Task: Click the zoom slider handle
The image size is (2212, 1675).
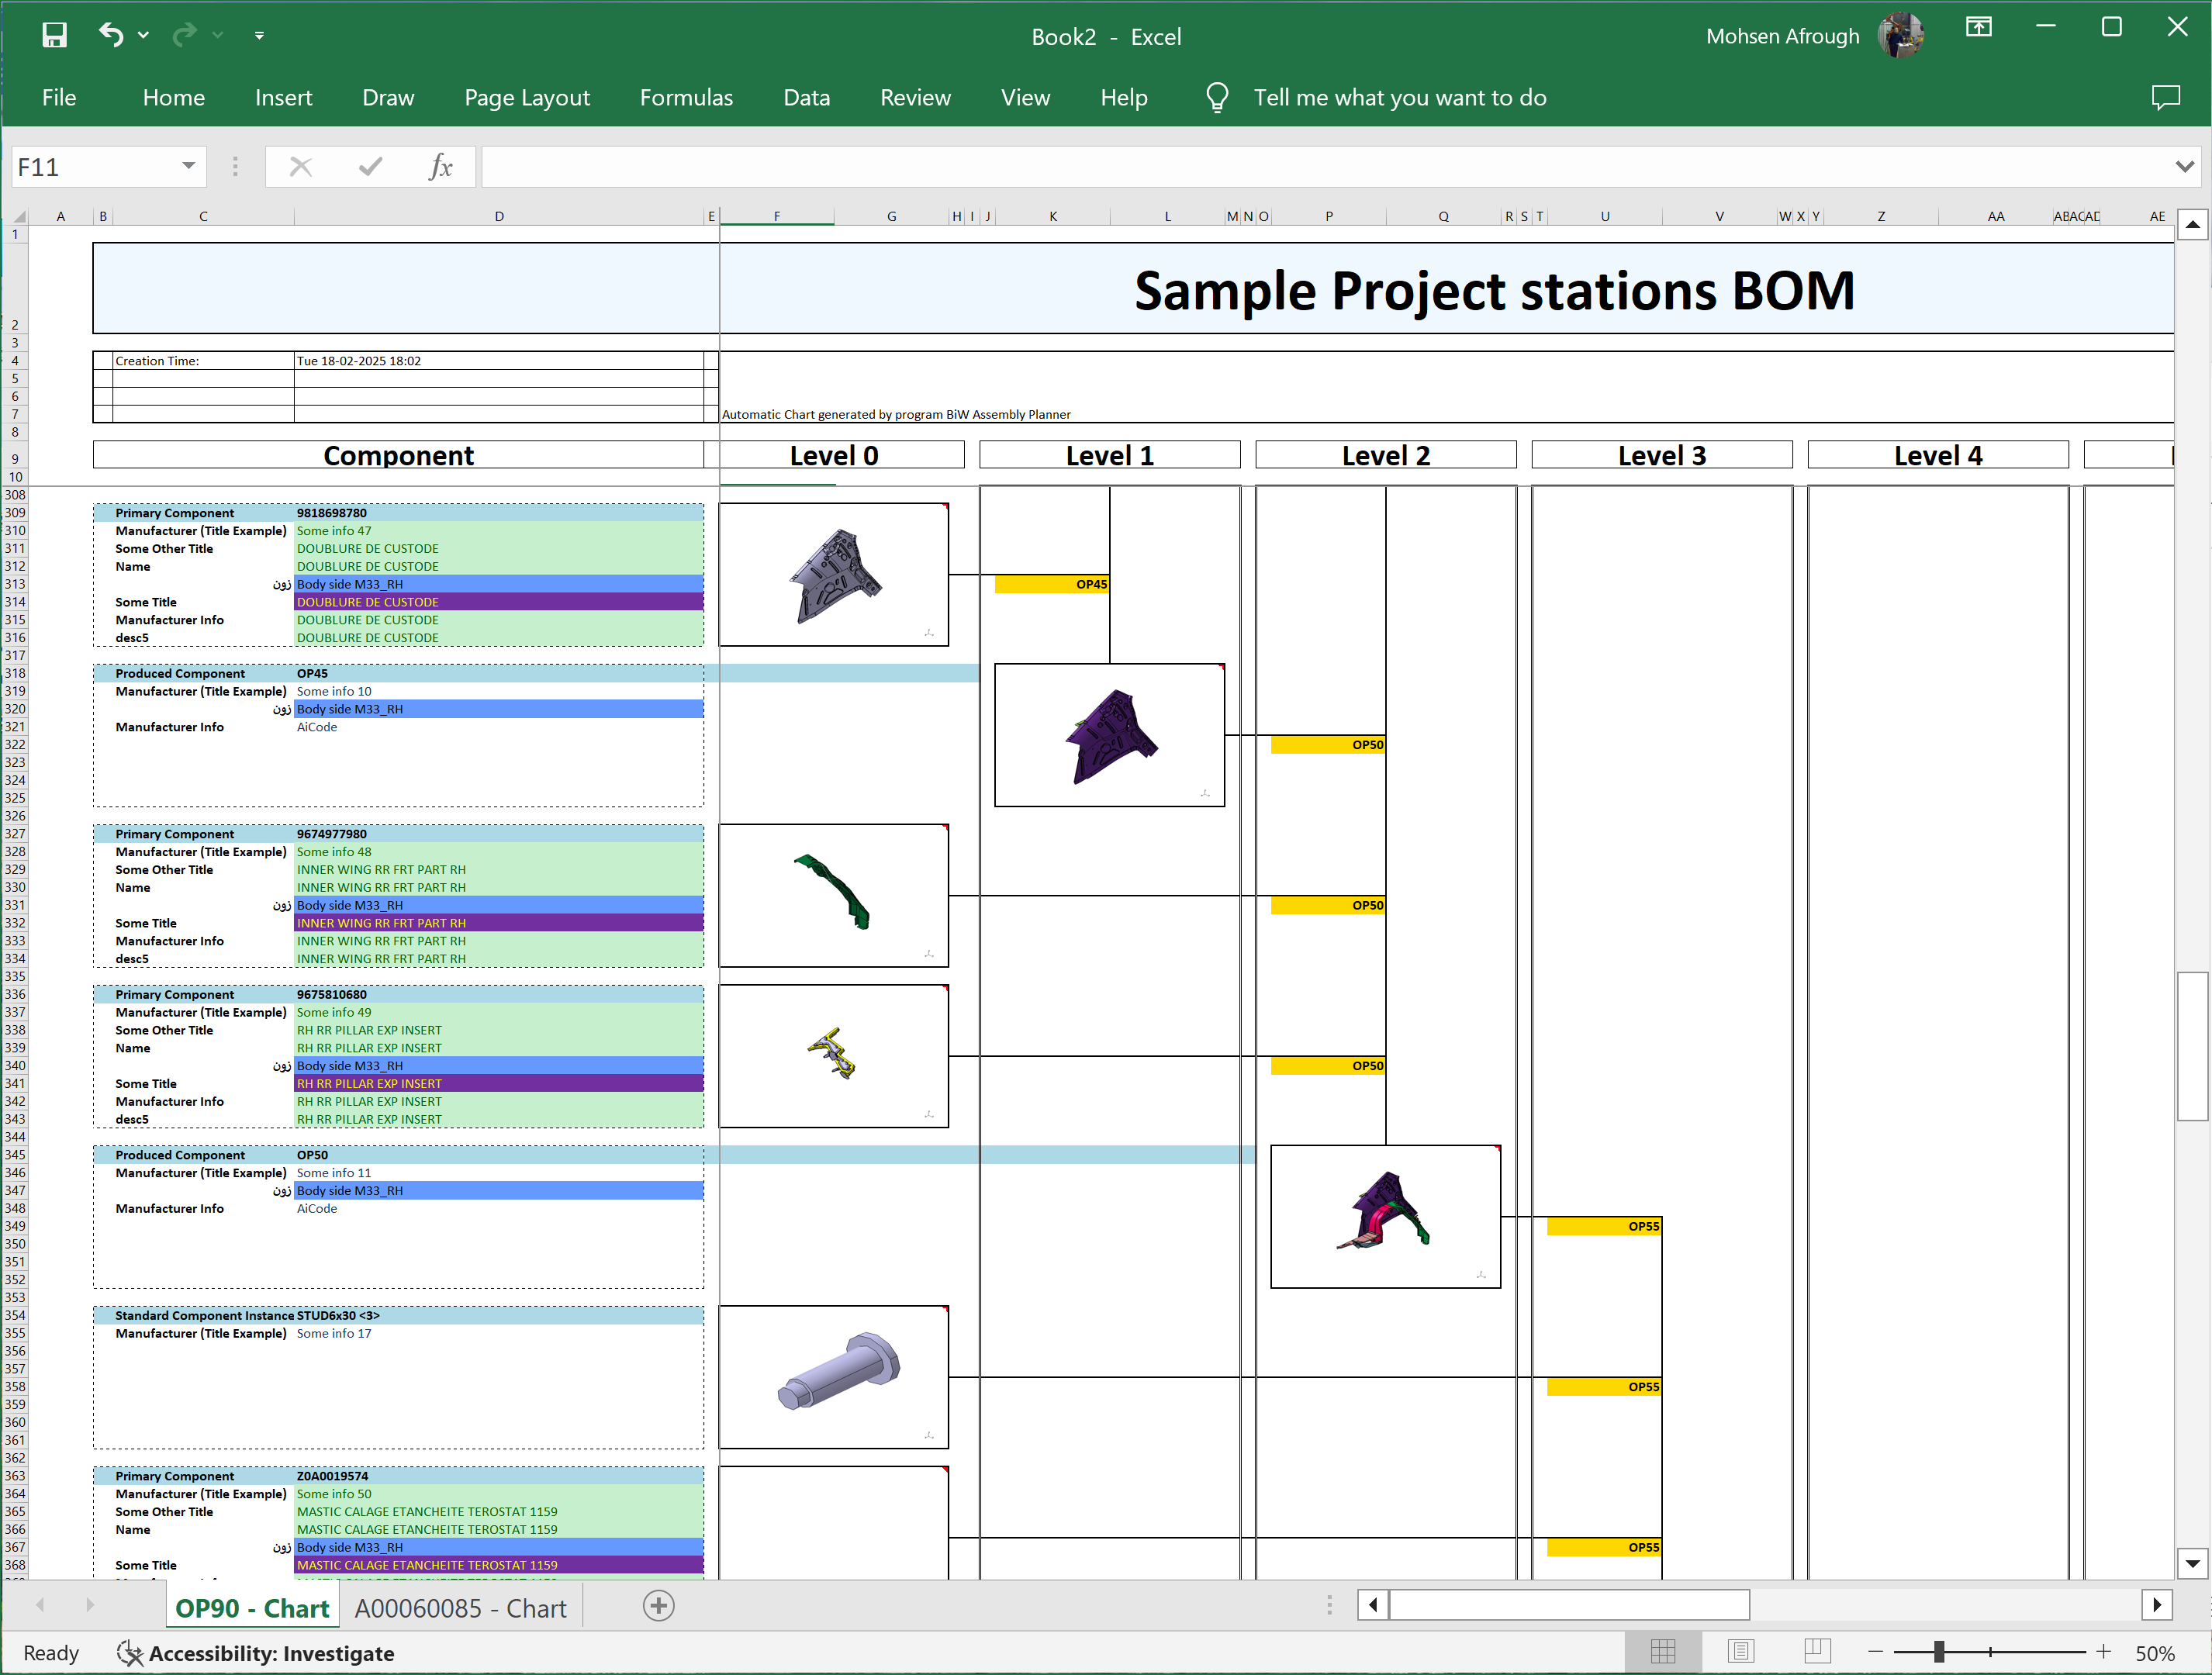Action: tap(1939, 1652)
